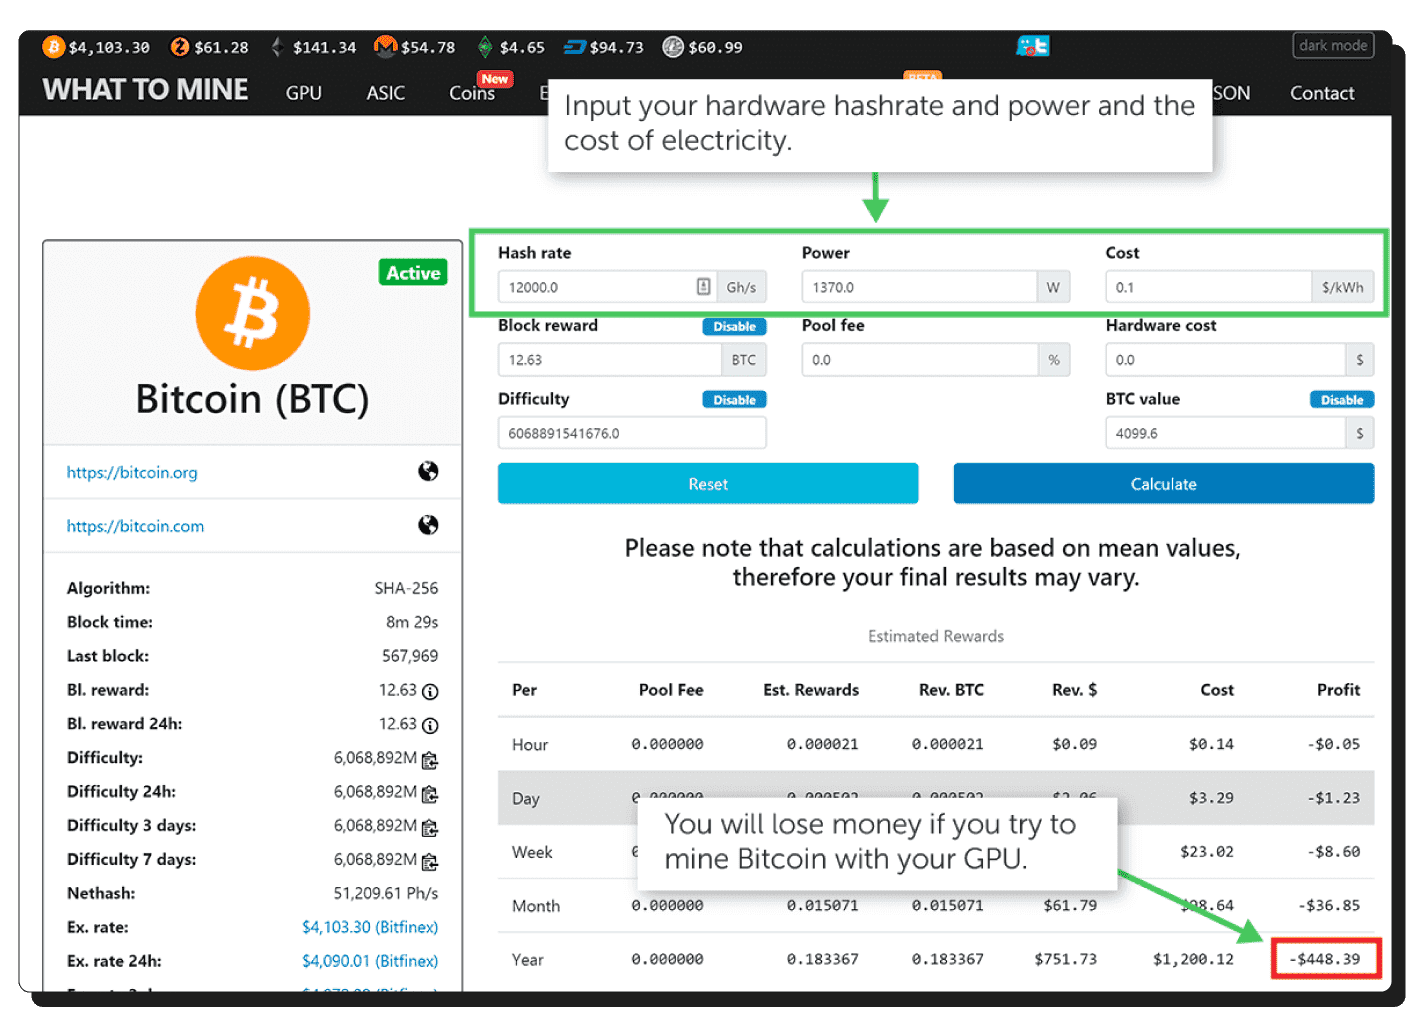
Task: Open the ASIC menu
Action: point(386,93)
